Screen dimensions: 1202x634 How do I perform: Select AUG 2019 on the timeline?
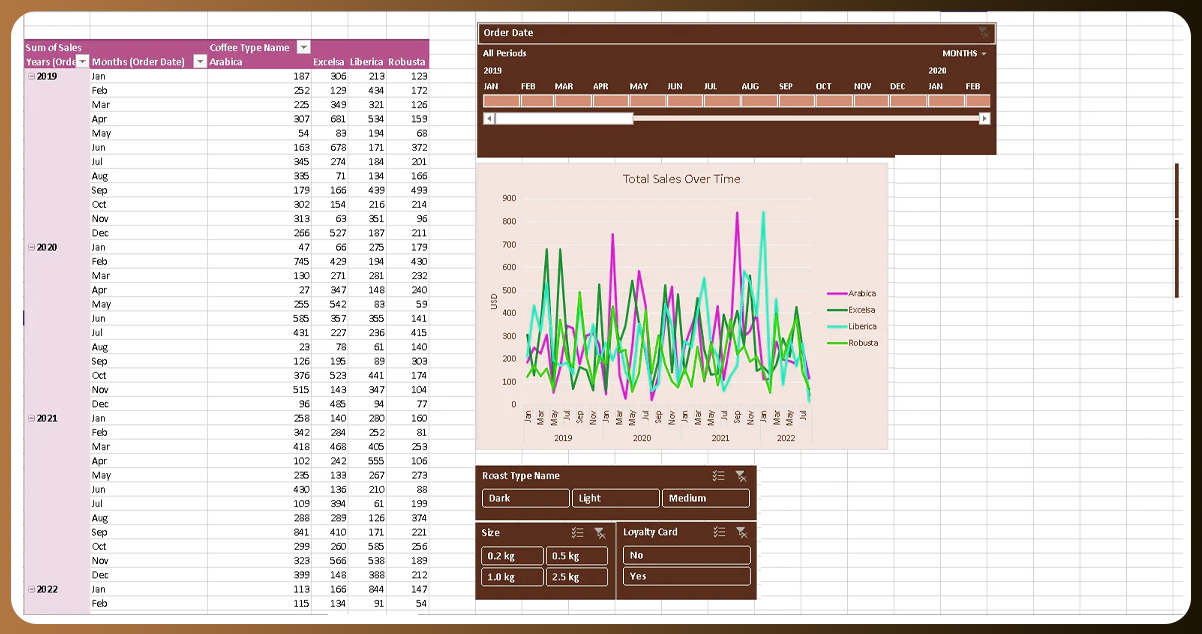coord(759,101)
